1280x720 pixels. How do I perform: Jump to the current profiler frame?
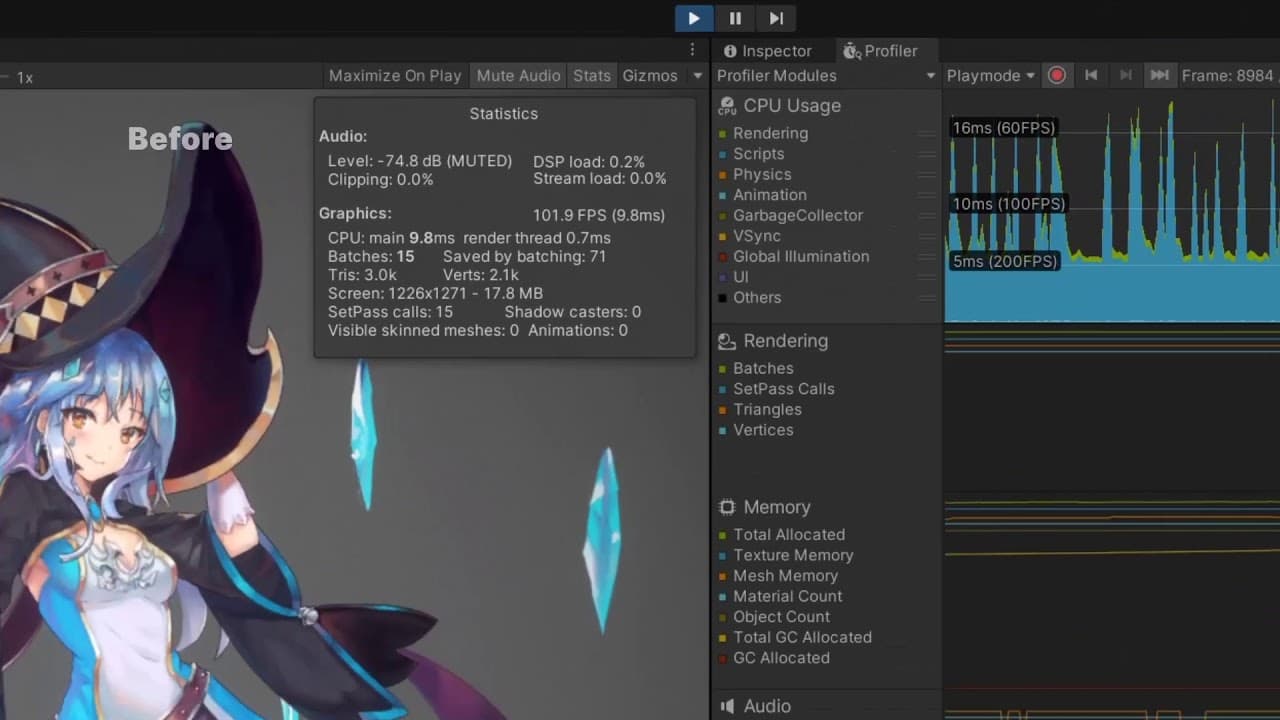(1159, 75)
